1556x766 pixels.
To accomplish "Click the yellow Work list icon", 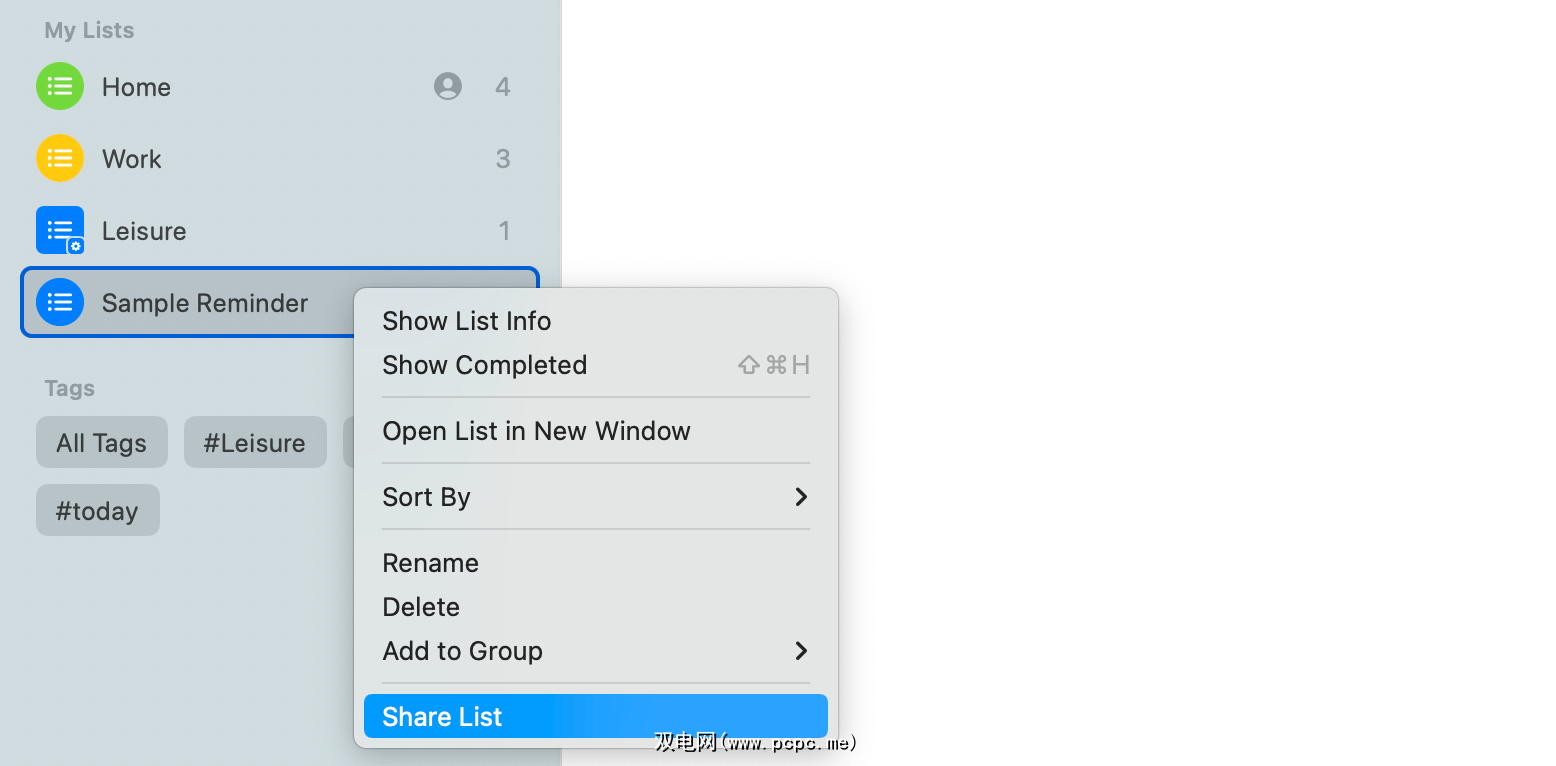I will coord(60,159).
